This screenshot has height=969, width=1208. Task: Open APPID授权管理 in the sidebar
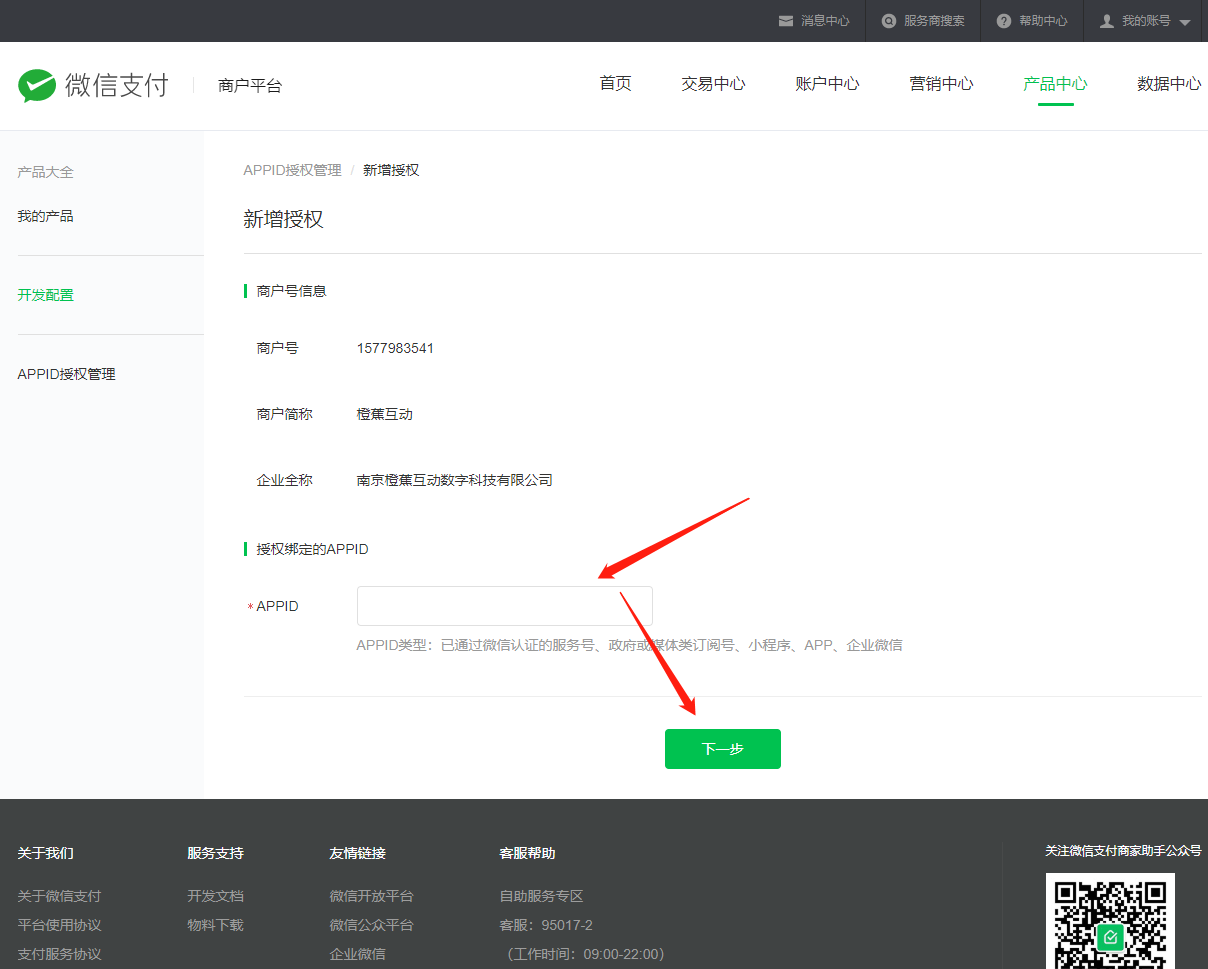point(66,374)
